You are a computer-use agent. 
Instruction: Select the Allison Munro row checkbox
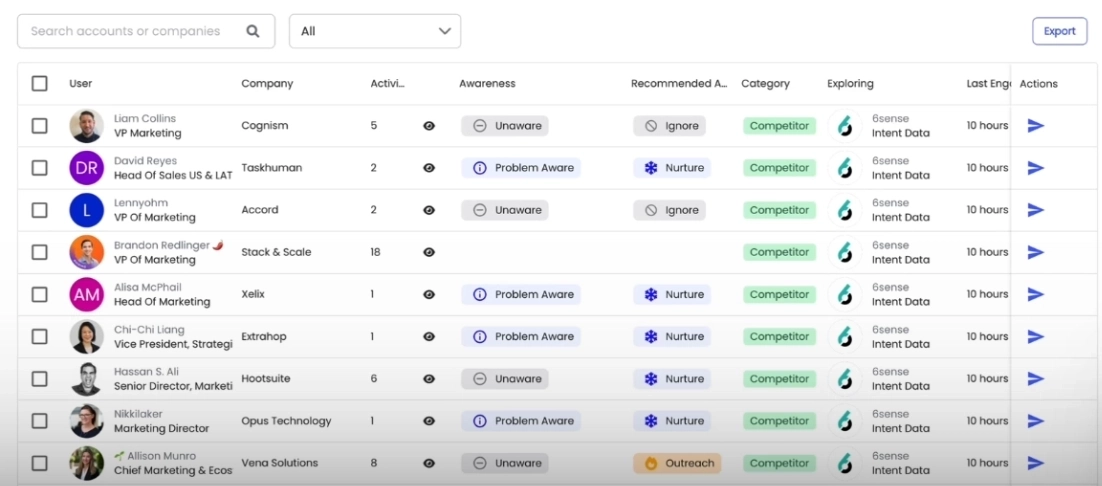[x=39, y=463]
